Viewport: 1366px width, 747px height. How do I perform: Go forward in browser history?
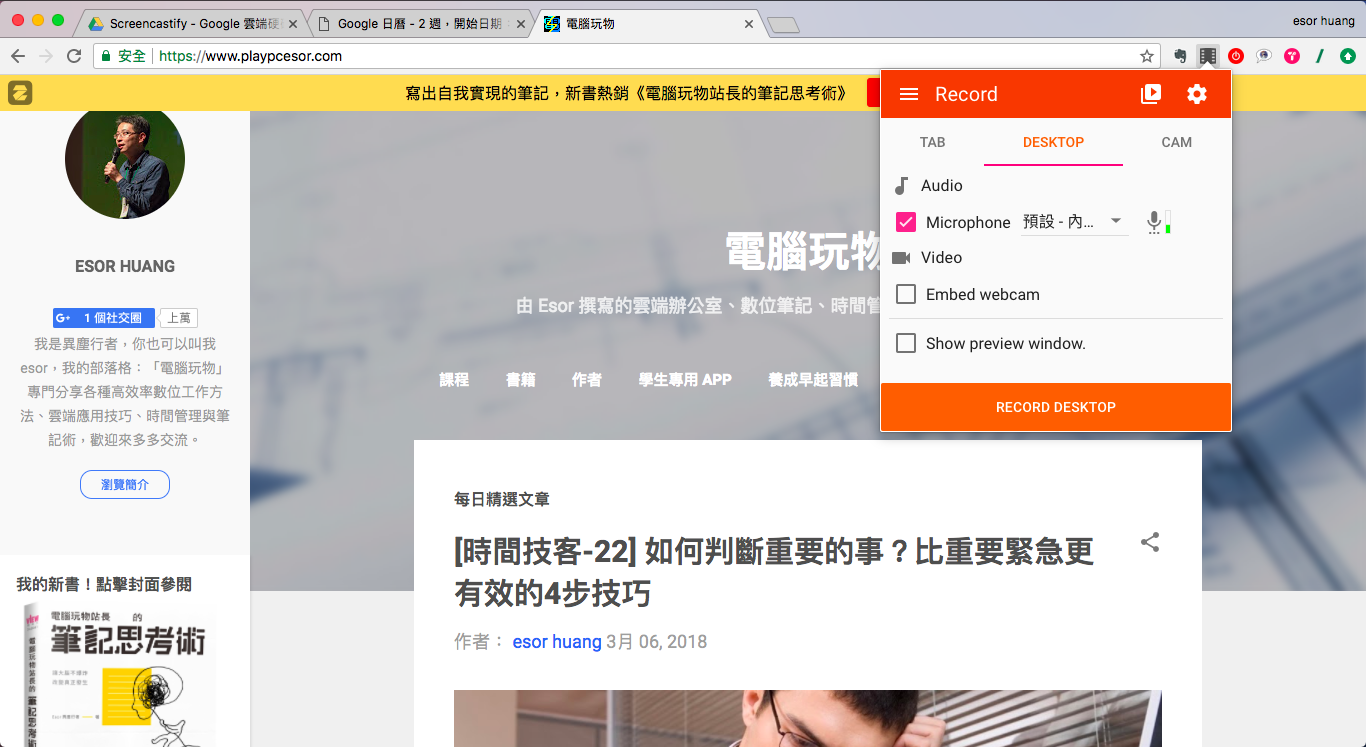pyautogui.click(x=45, y=56)
